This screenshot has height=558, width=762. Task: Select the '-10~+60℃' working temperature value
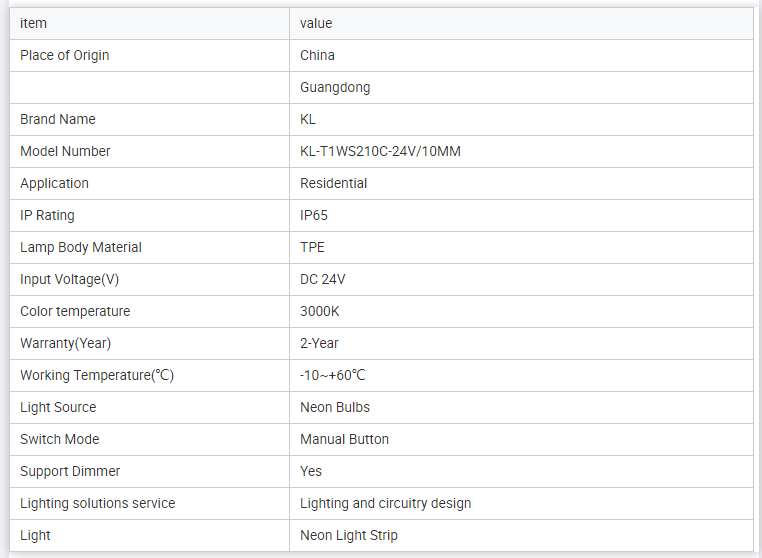pos(333,375)
